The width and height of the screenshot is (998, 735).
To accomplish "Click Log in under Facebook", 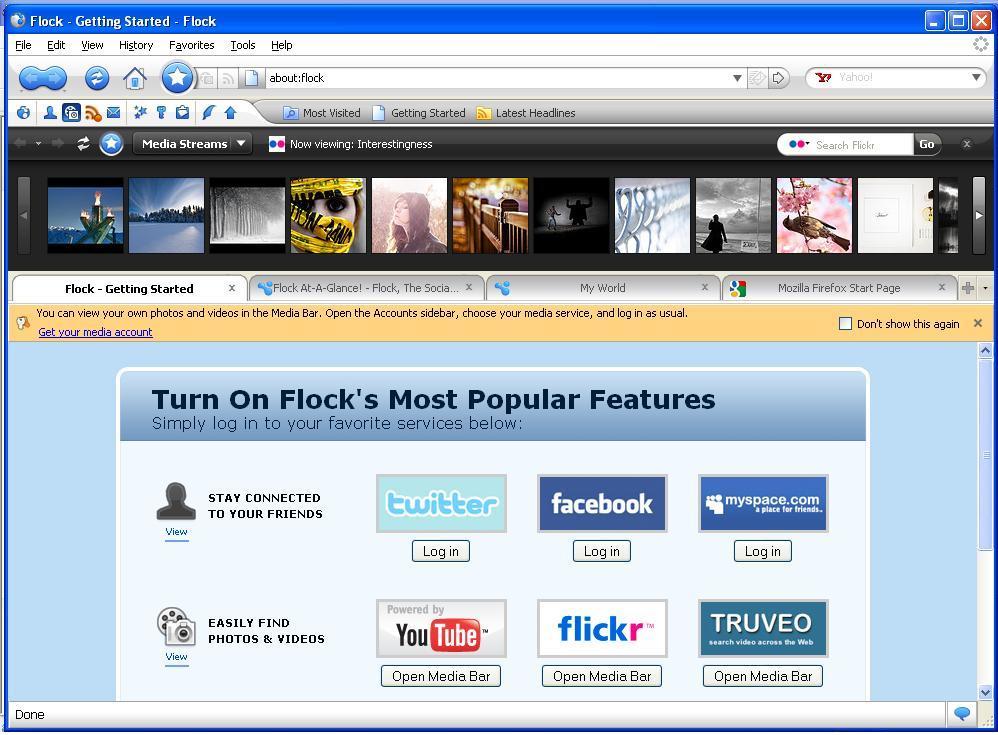I will pos(601,551).
